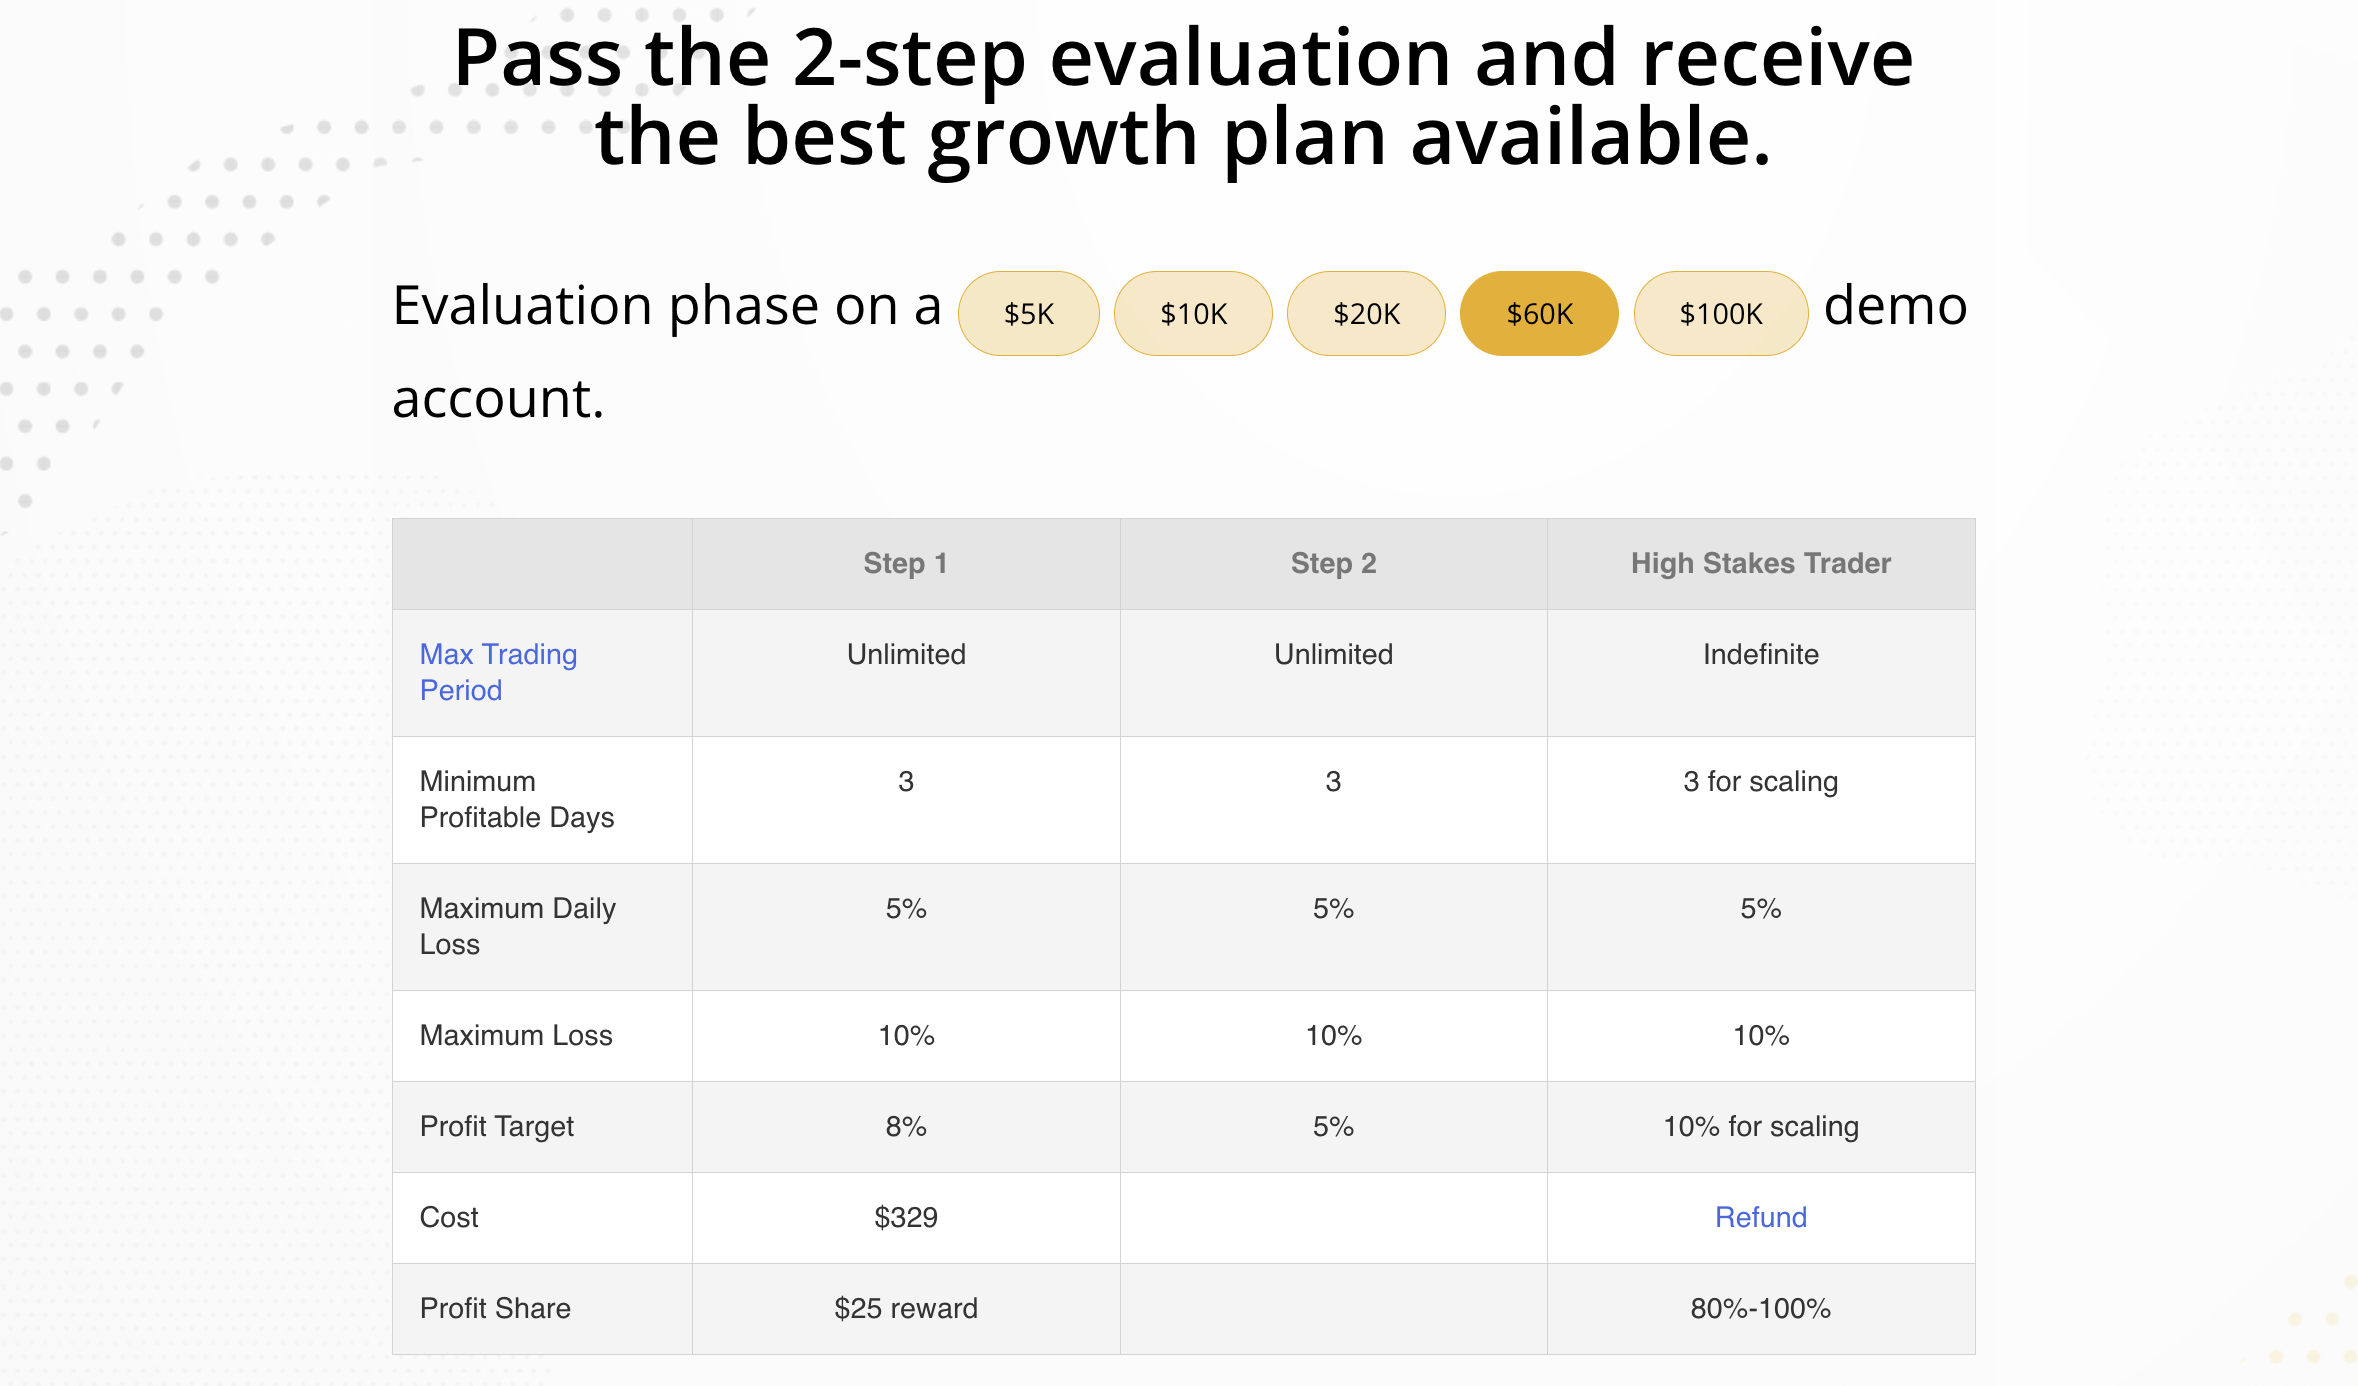
Task: Click the highlighted $60K account pill
Action: coord(1539,314)
